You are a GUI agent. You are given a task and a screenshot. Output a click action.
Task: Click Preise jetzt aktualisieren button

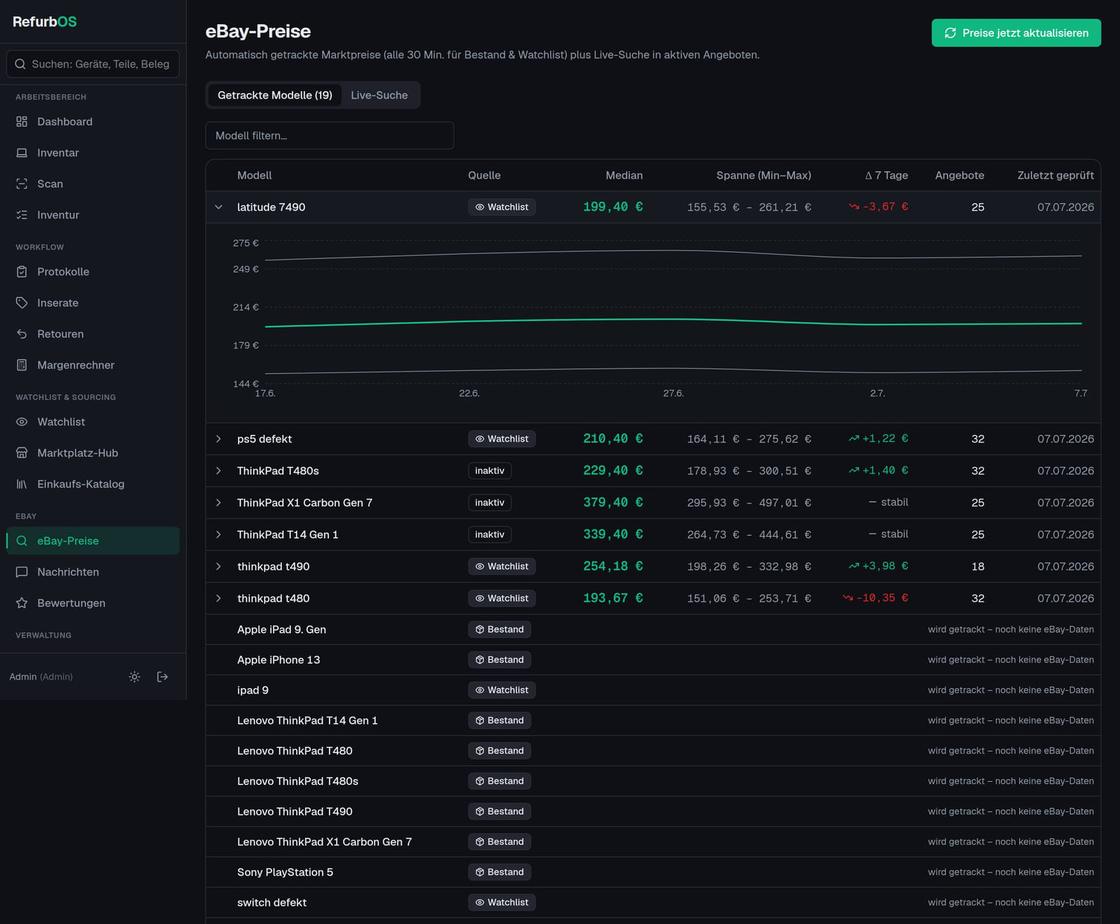click(x=1016, y=33)
